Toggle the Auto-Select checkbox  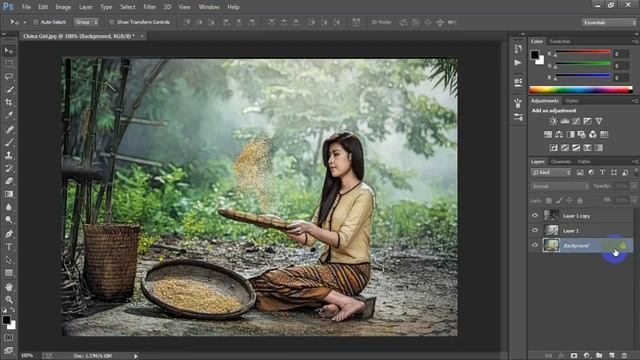[36, 22]
